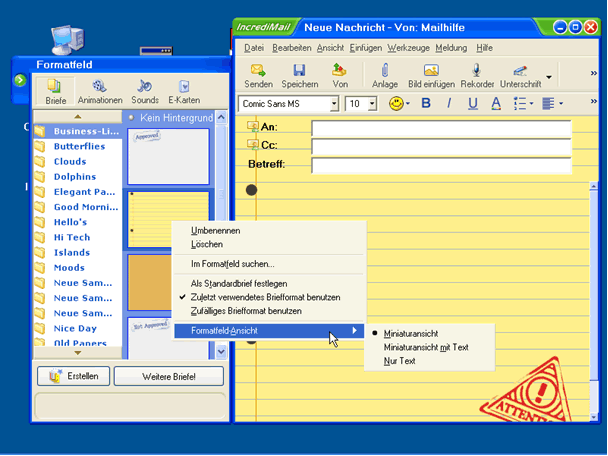Click the Weitere Briefe! button

(x=169, y=376)
